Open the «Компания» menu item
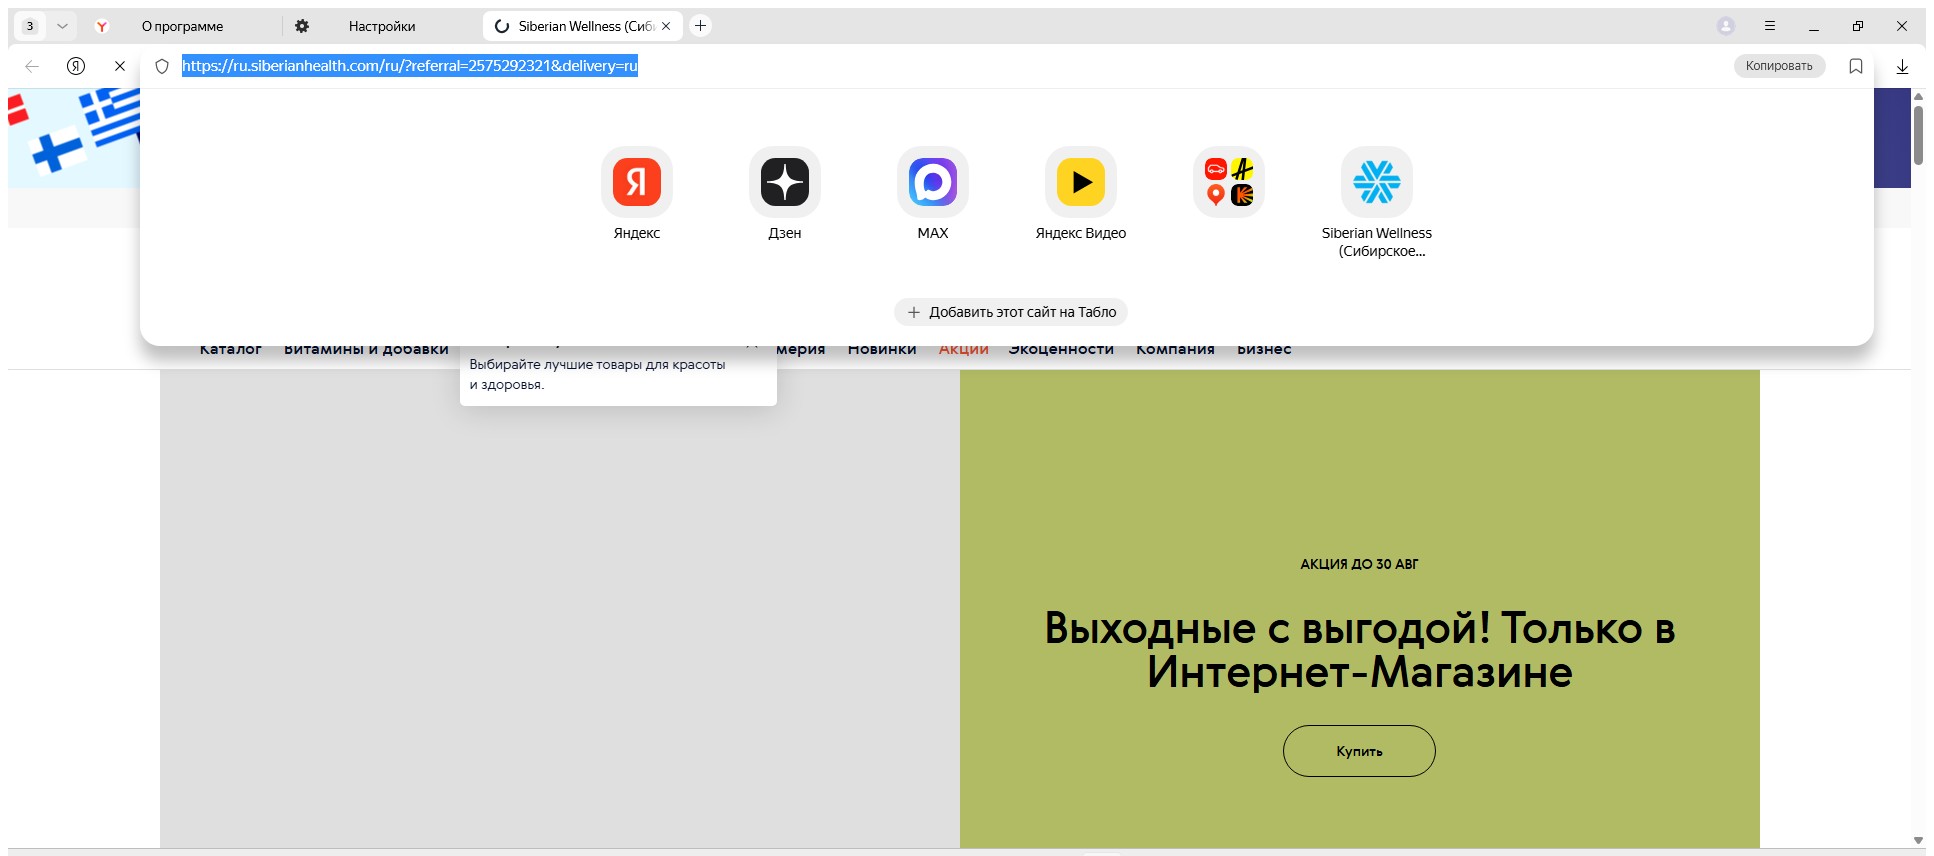Image resolution: width=1934 pixels, height=856 pixels. [x=1175, y=349]
